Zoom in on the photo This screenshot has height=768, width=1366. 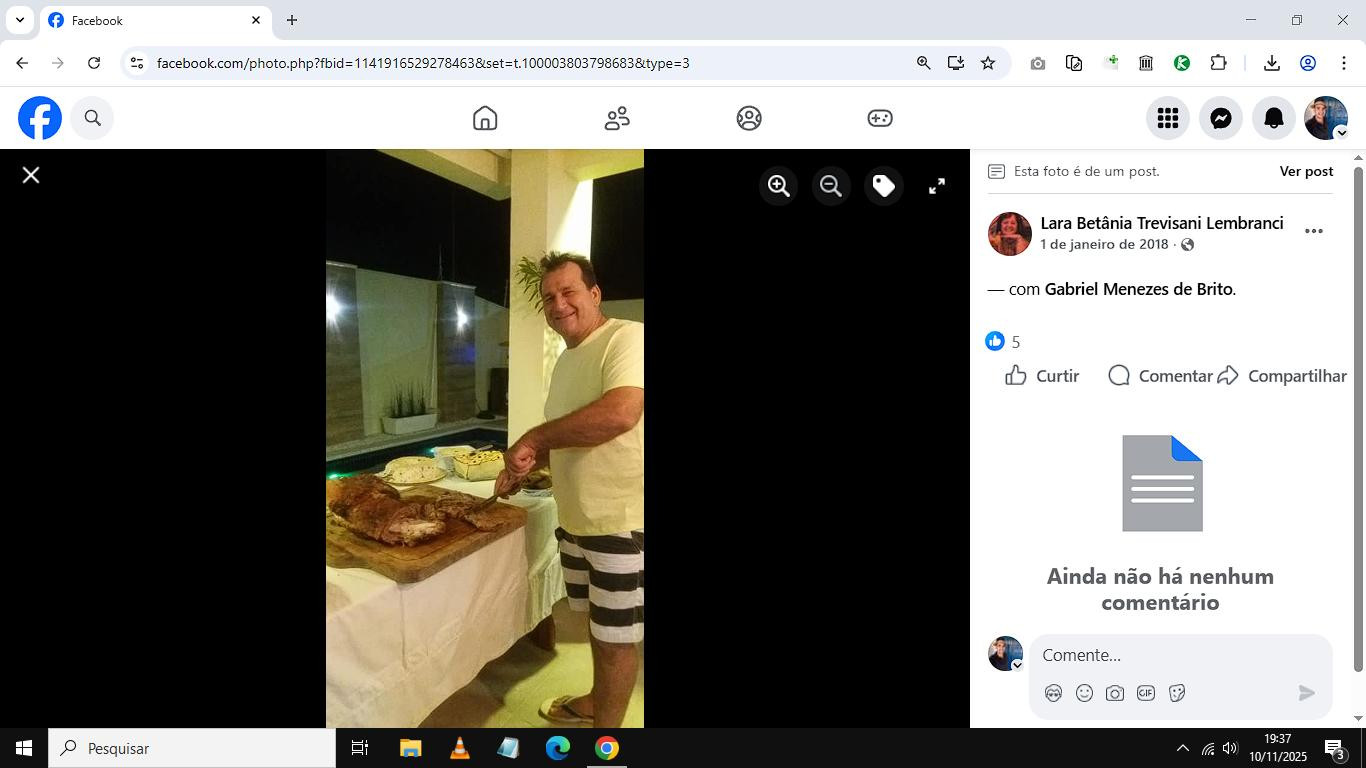(779, 186)
